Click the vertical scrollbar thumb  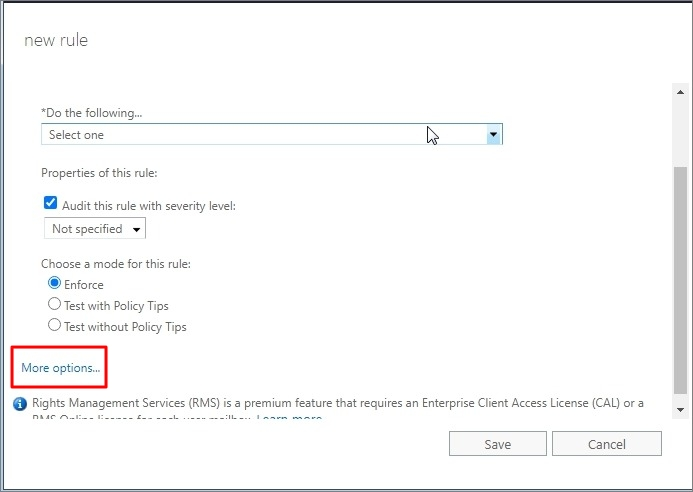point(680,279)
